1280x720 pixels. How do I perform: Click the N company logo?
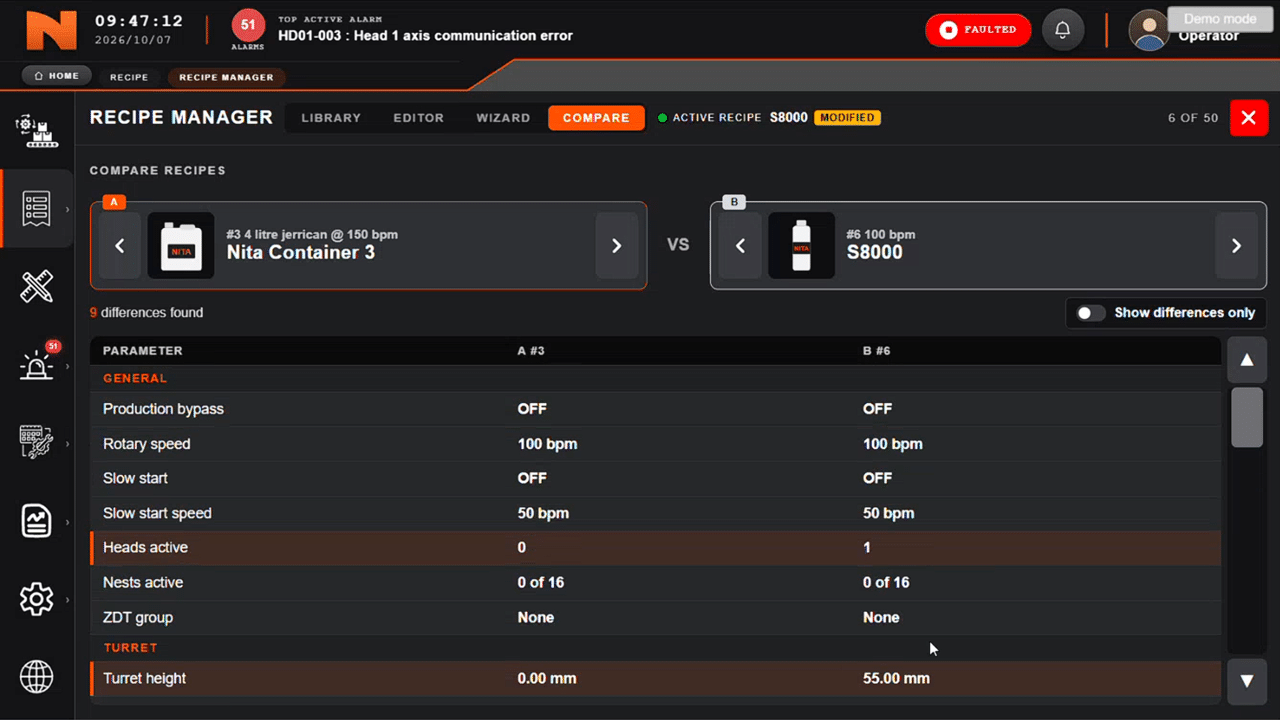[51, 30]
